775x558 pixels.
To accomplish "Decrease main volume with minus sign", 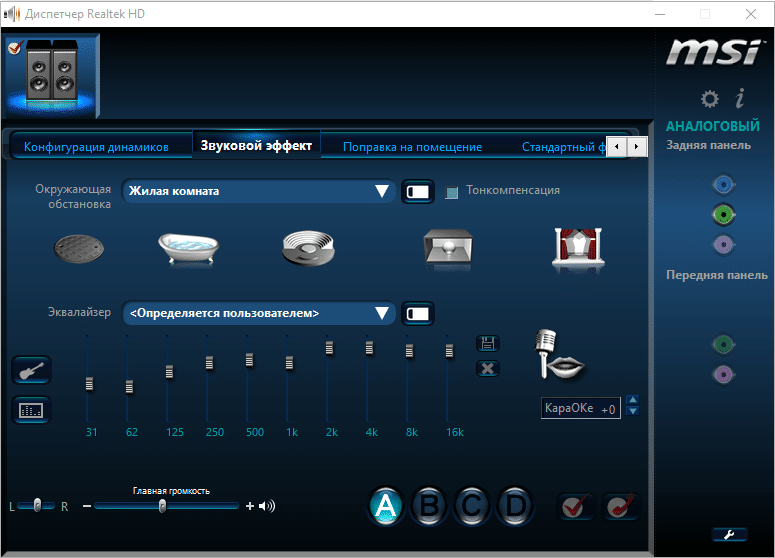I will [x=87, y=506].
